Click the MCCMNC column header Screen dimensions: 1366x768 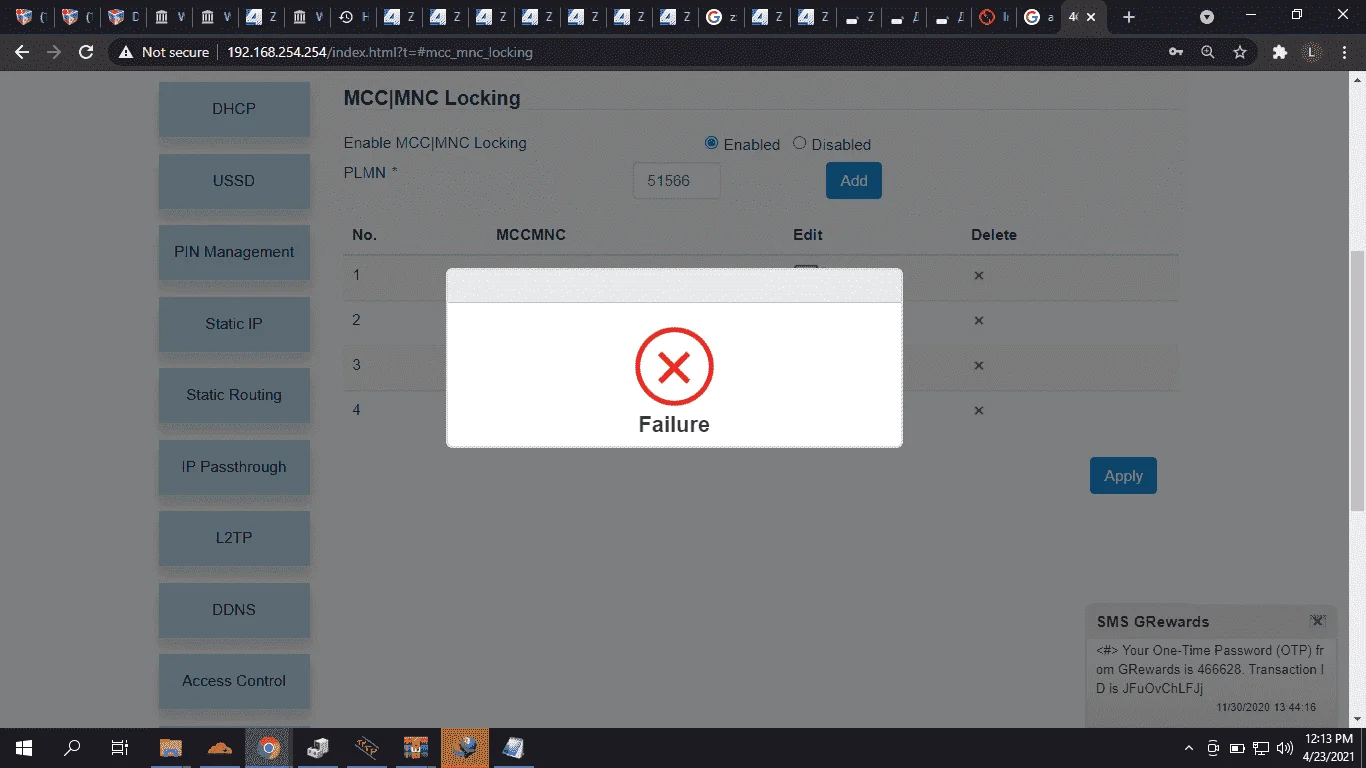click(x=531, y=235)
